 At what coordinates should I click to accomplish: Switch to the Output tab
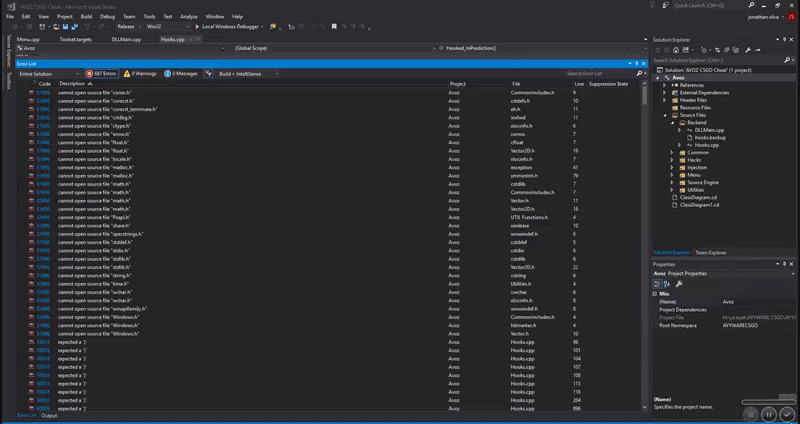49,416
